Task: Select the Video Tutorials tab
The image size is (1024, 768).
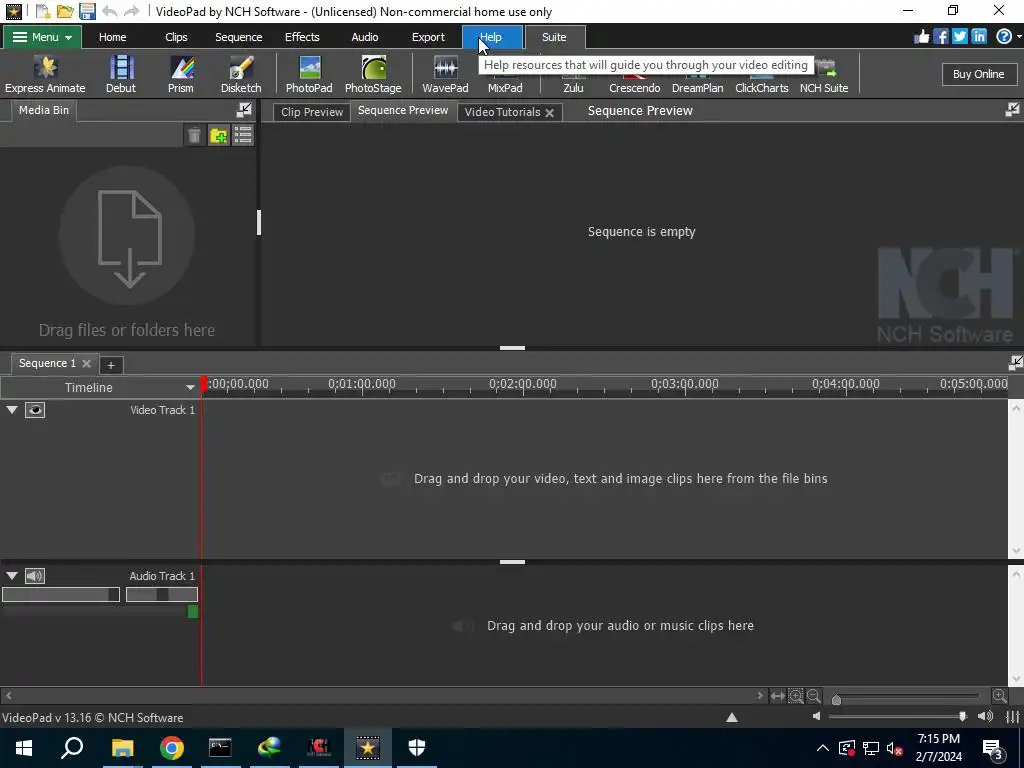Action: (502, 112)
